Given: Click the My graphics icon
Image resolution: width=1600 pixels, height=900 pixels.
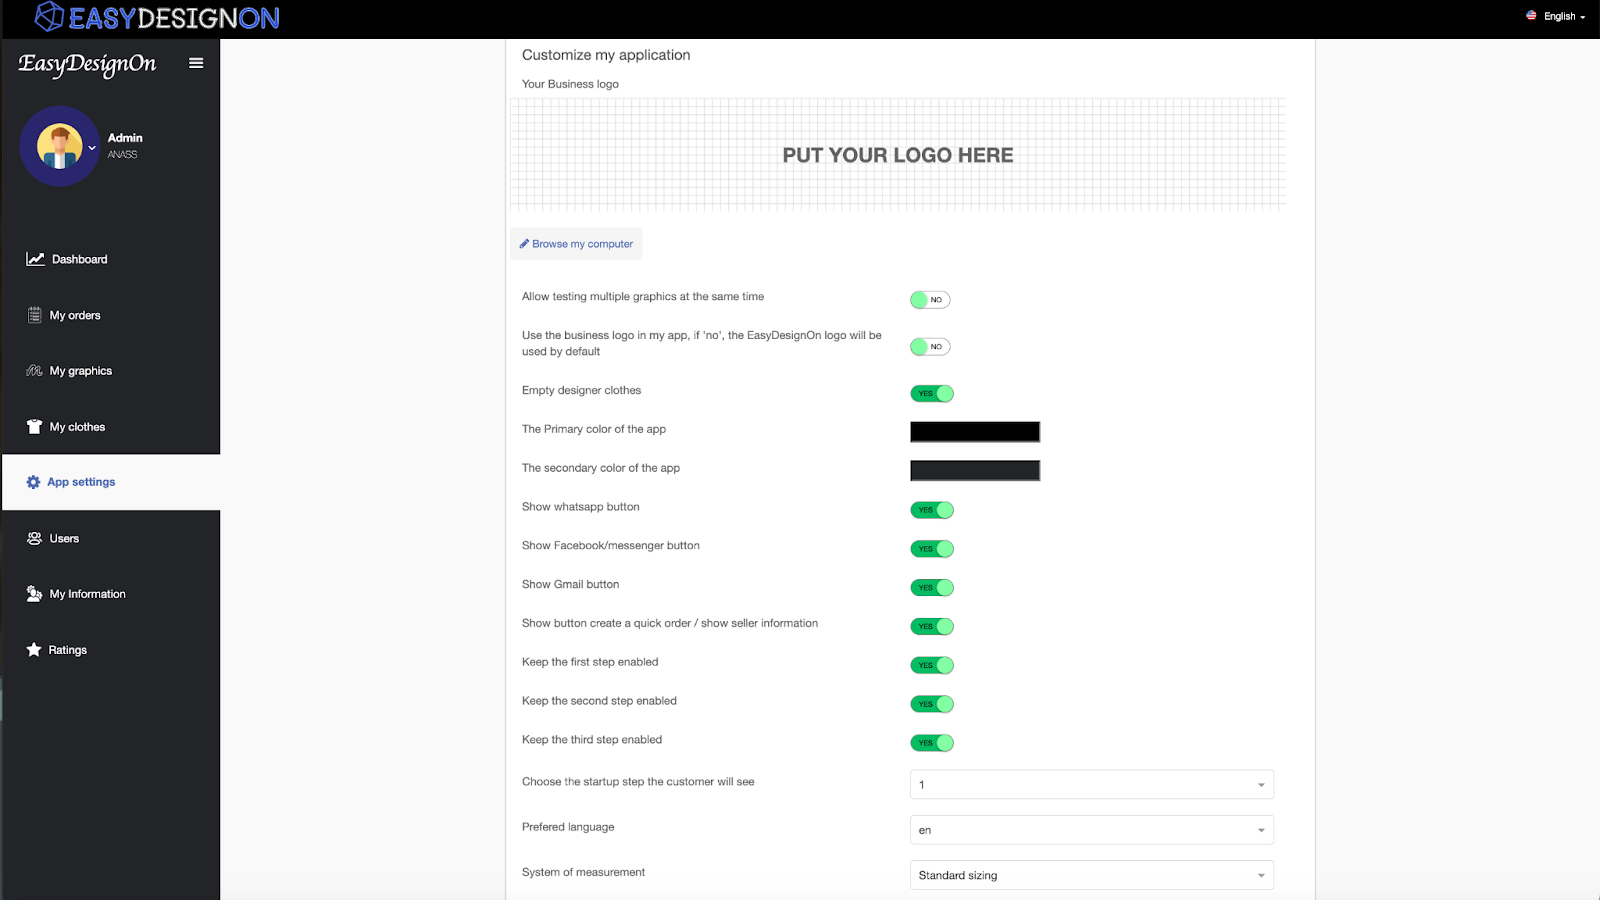Looking at the screenshot, I should [x=34, y=371].
